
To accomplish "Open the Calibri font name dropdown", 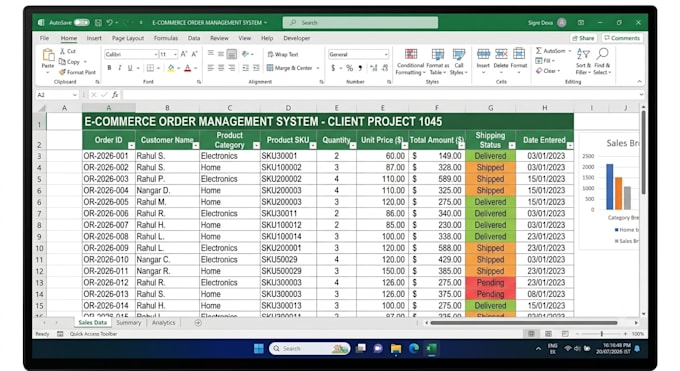I will click(156, 54).
